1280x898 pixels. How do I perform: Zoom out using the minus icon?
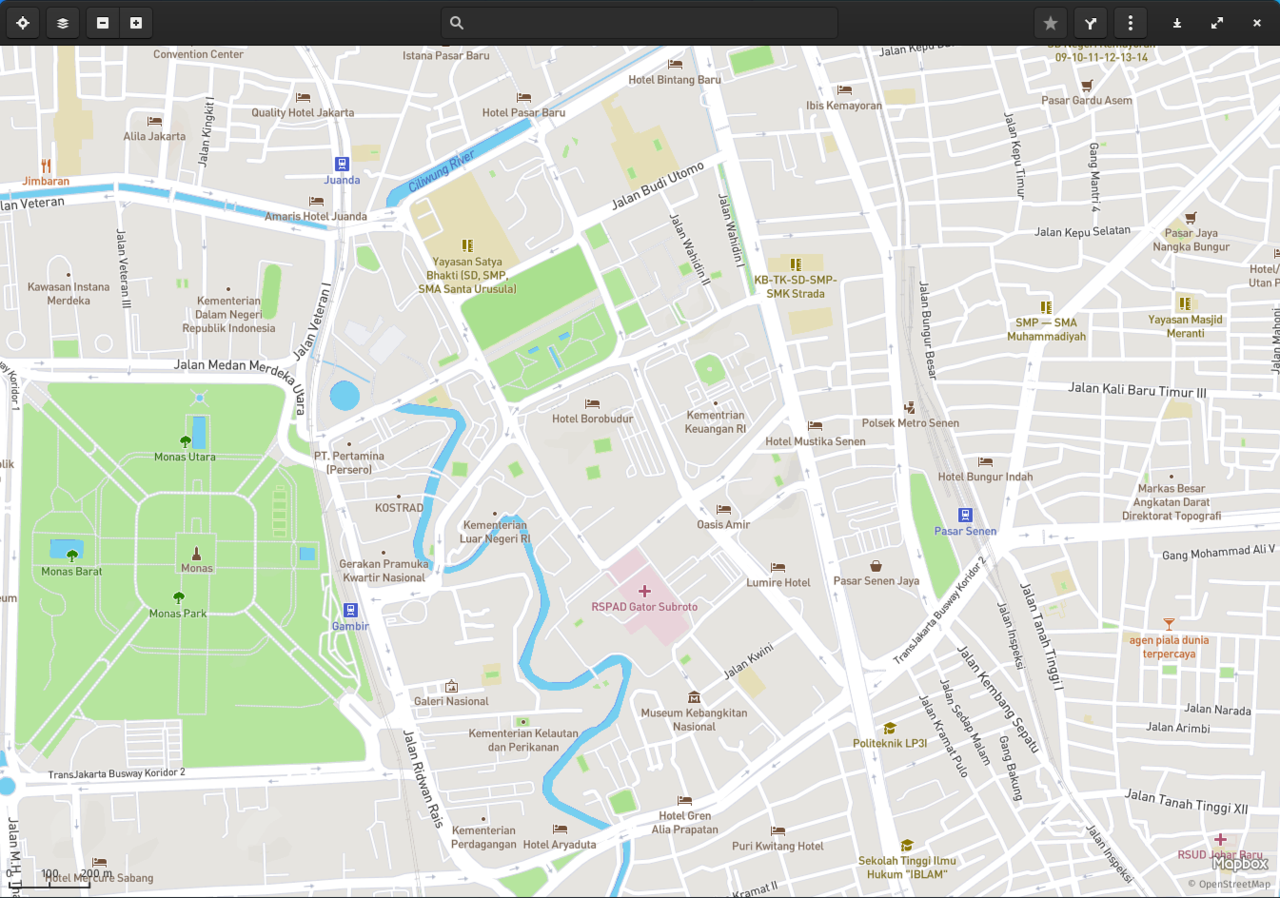pos(102,22)
